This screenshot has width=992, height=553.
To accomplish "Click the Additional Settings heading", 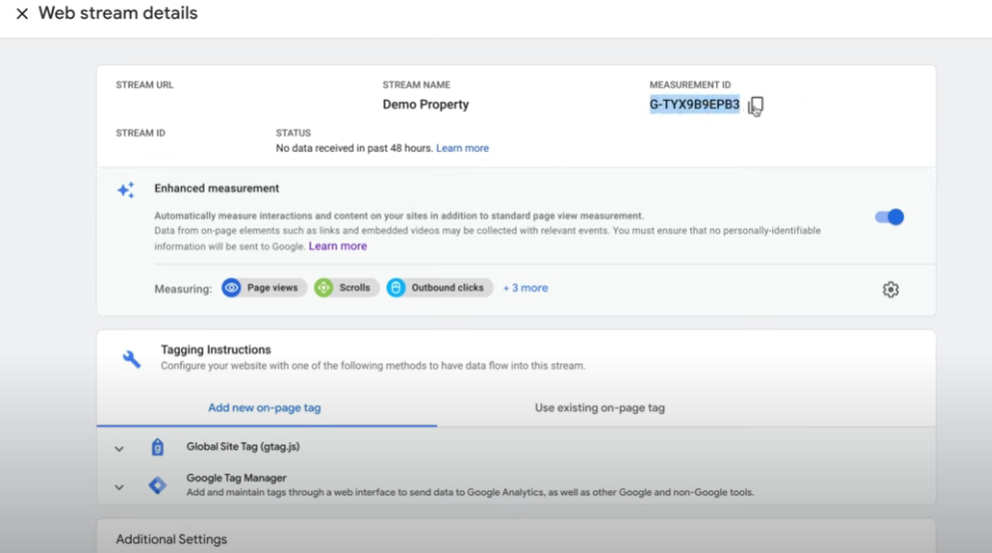I will click(x=171, y=539).
